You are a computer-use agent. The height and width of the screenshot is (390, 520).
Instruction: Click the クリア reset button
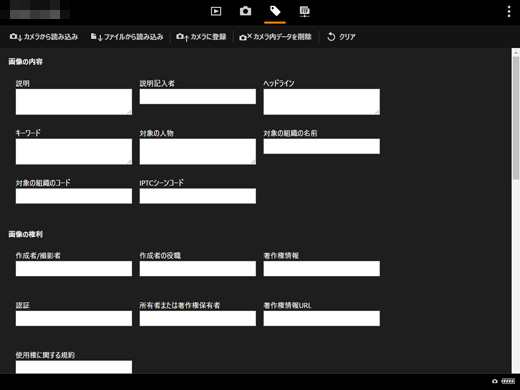(341, 37)
